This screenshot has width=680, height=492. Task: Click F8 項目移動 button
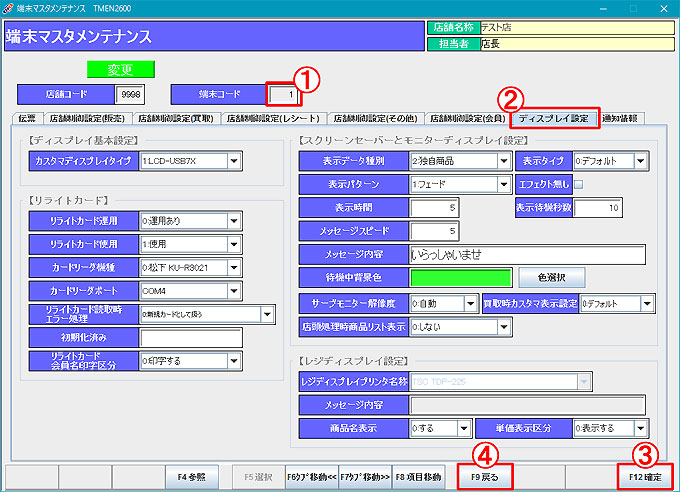click(x=418, y=477)
